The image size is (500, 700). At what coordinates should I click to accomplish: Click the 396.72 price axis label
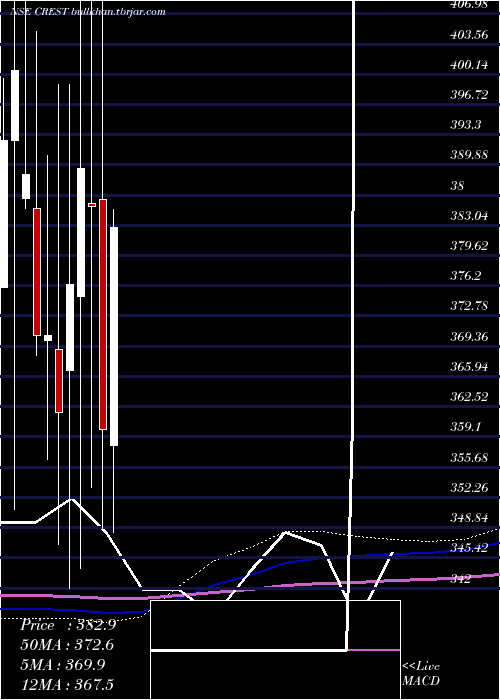pos(469,95)
